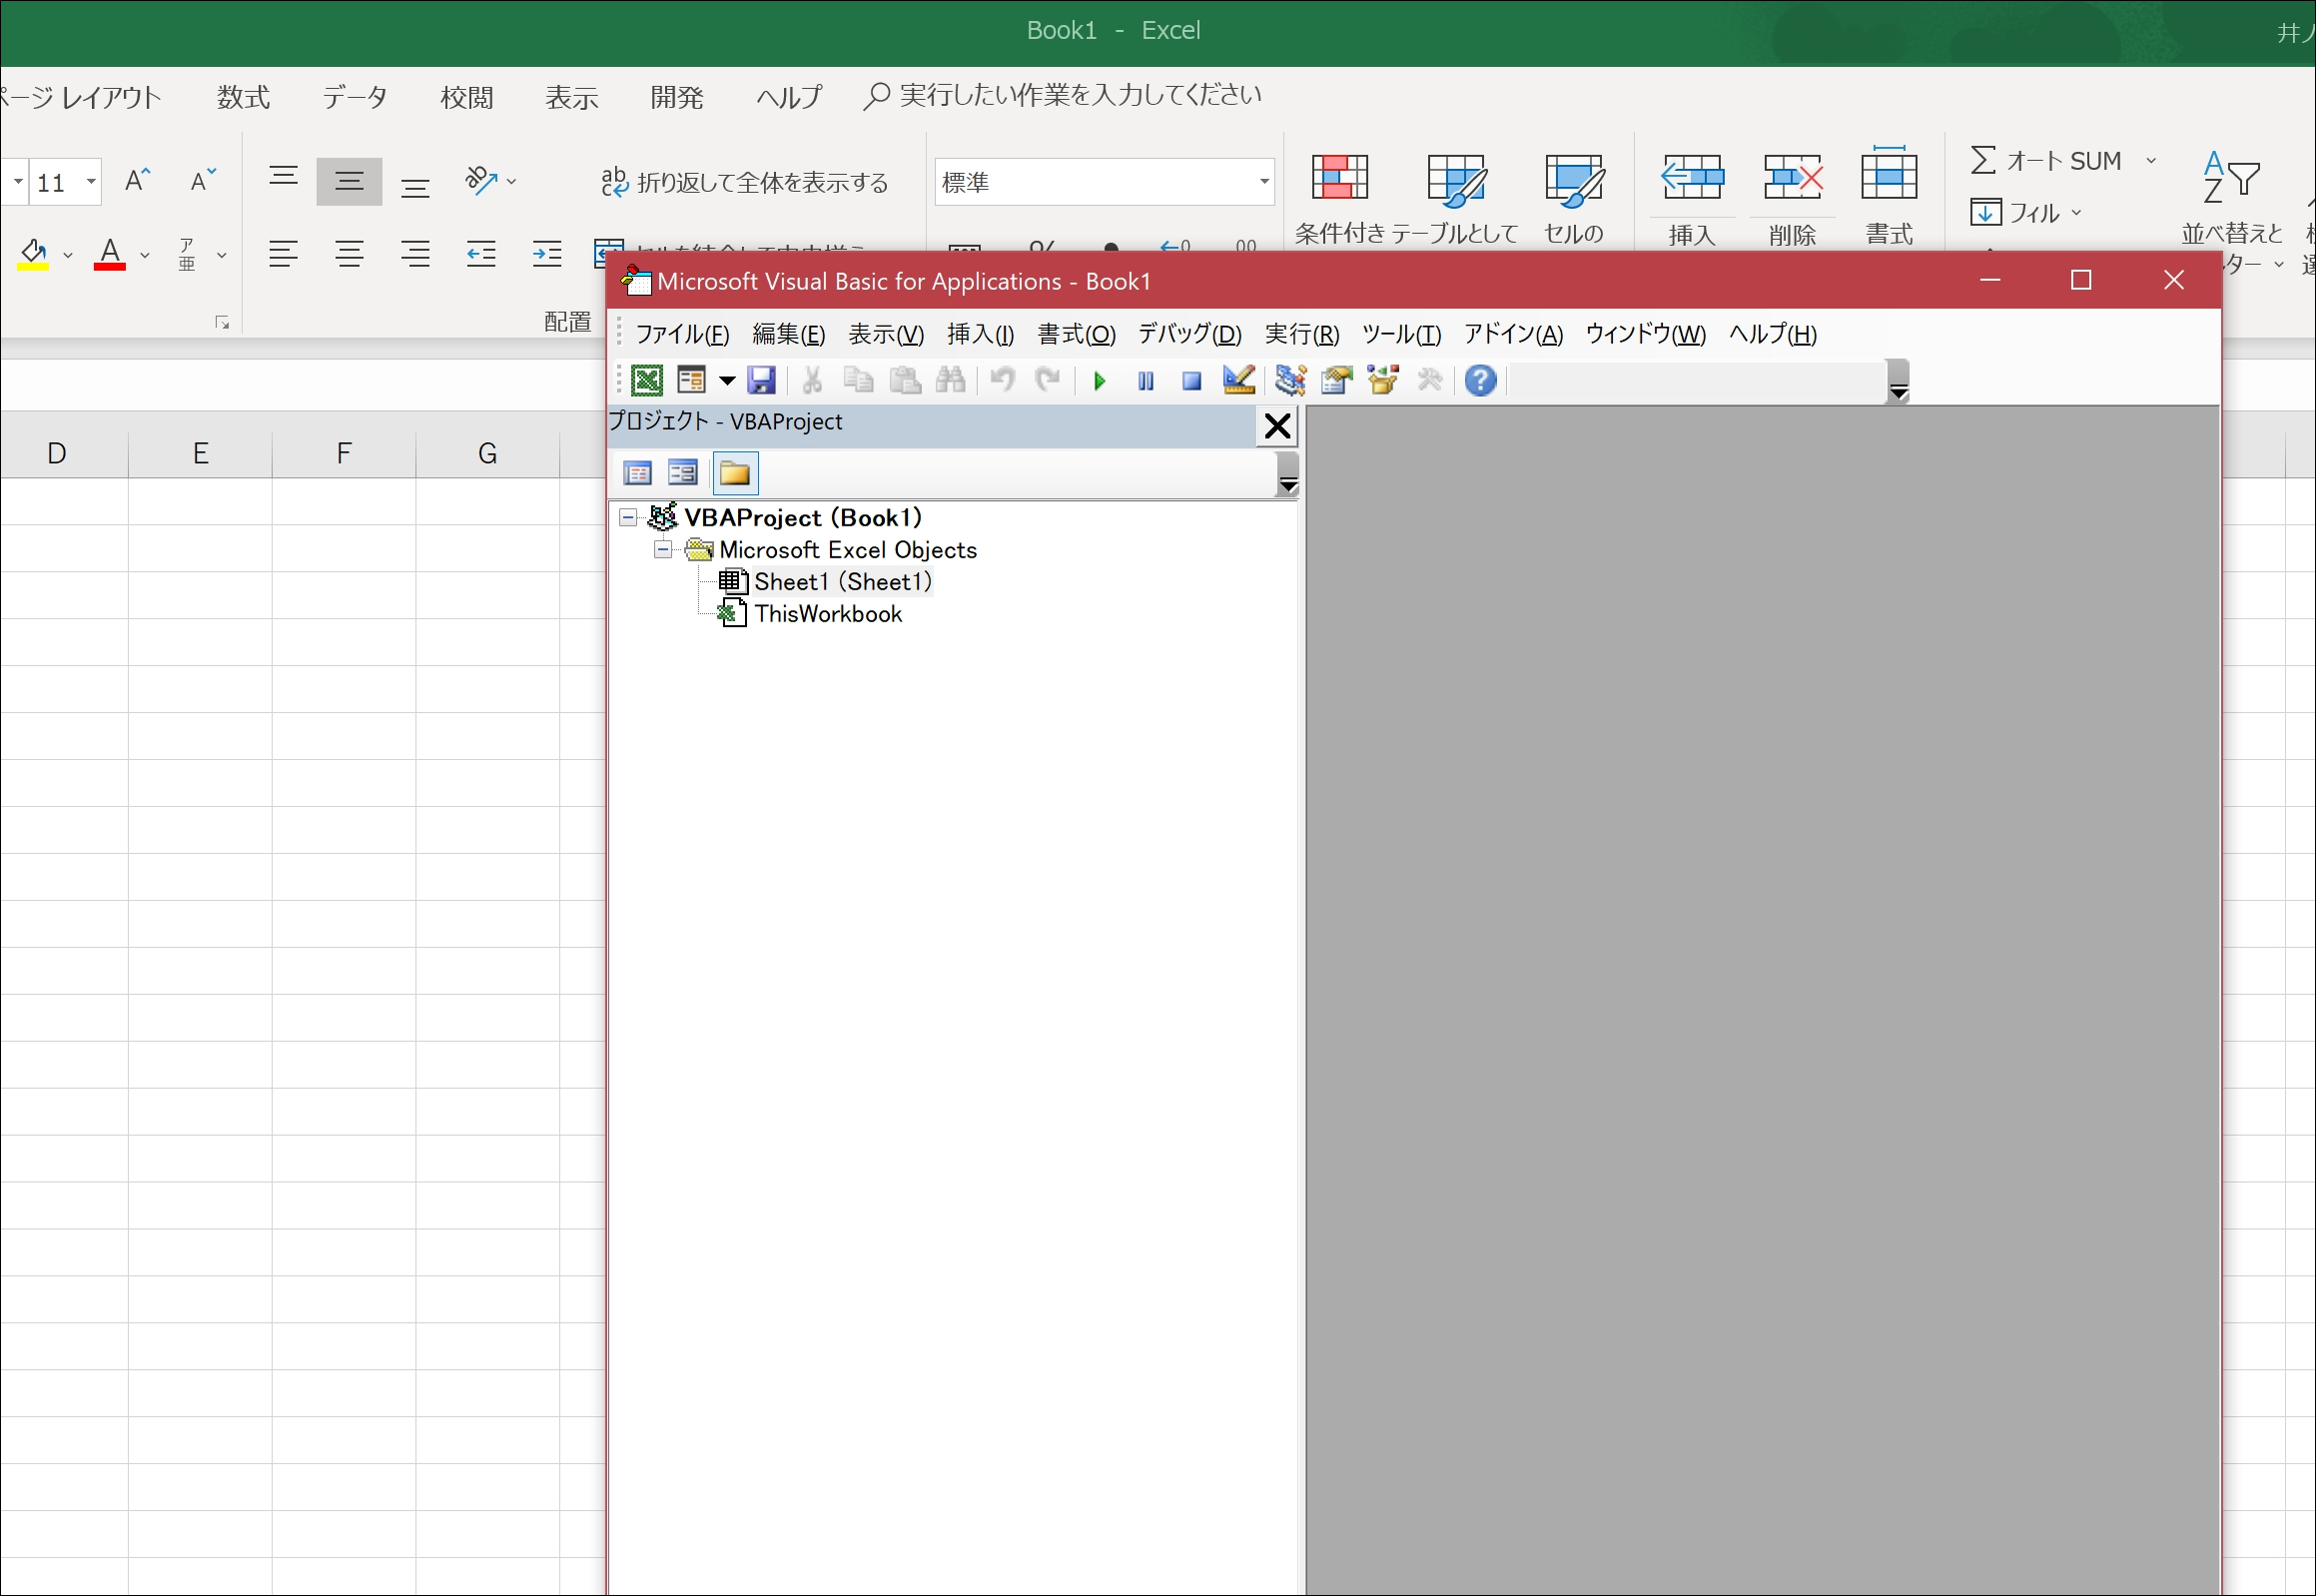Click the Find binoculars icon in VBA toolbar

[950, 380]
